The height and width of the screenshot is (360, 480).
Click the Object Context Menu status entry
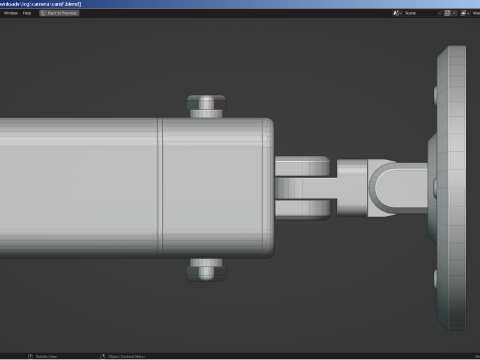(126, 357)
